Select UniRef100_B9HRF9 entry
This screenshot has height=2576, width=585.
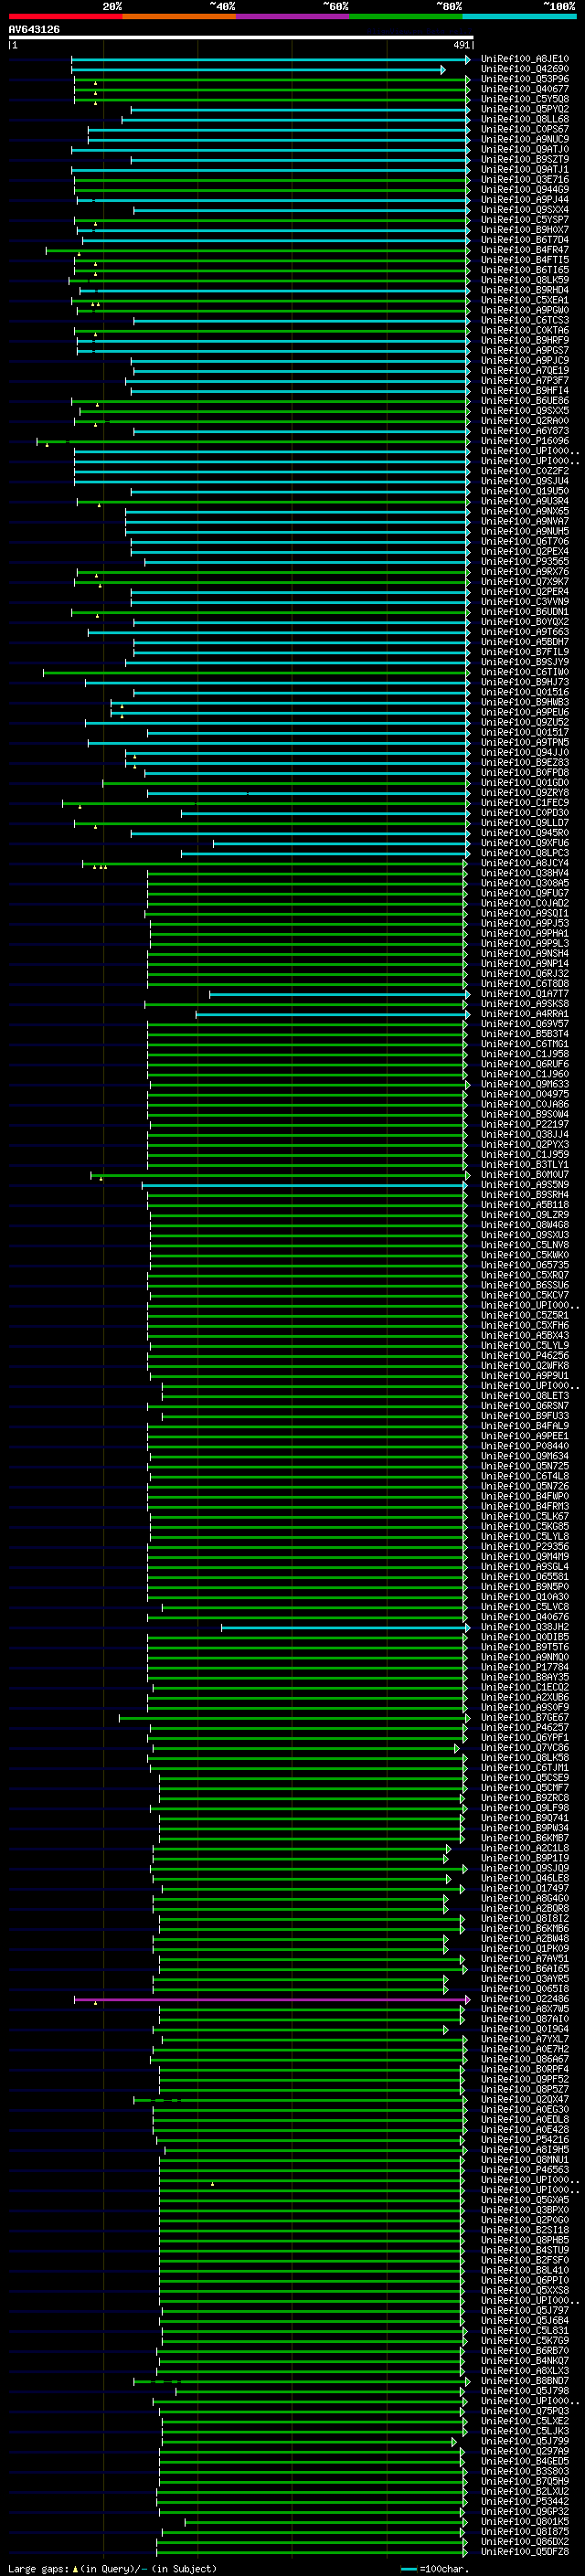coord(525,341)
